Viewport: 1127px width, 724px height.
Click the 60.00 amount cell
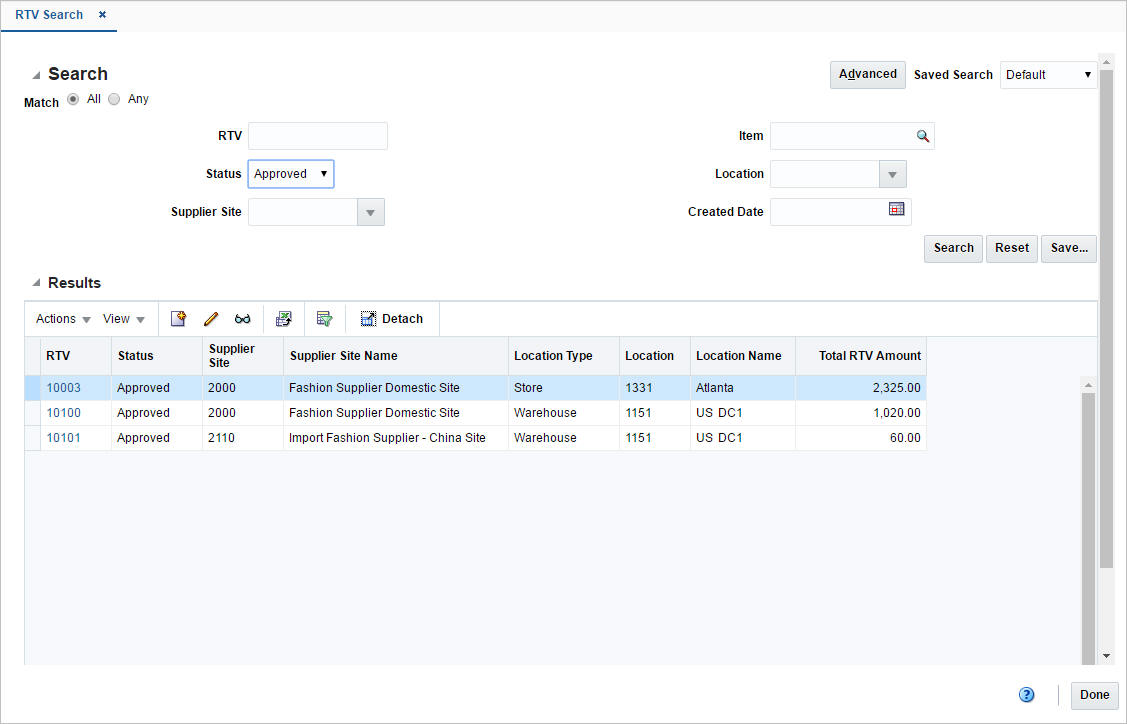coord(861,438)
